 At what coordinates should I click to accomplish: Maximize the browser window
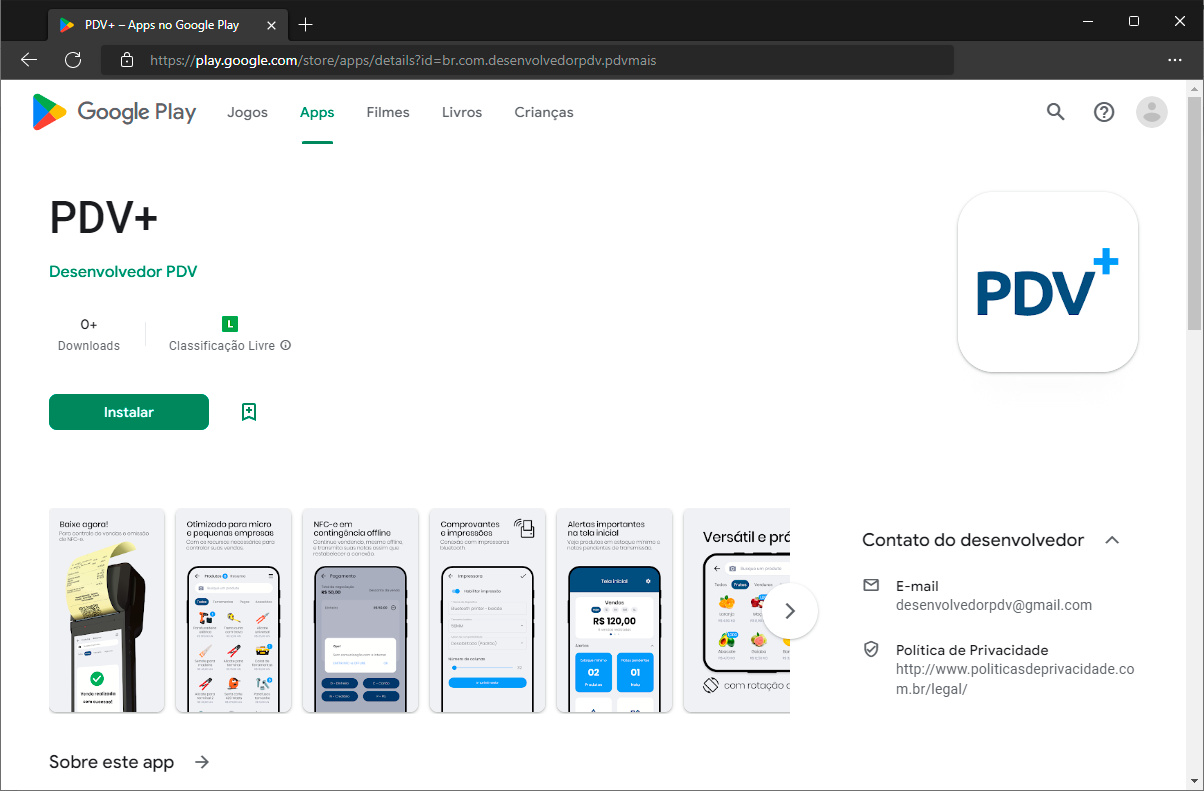point(1134,20)
